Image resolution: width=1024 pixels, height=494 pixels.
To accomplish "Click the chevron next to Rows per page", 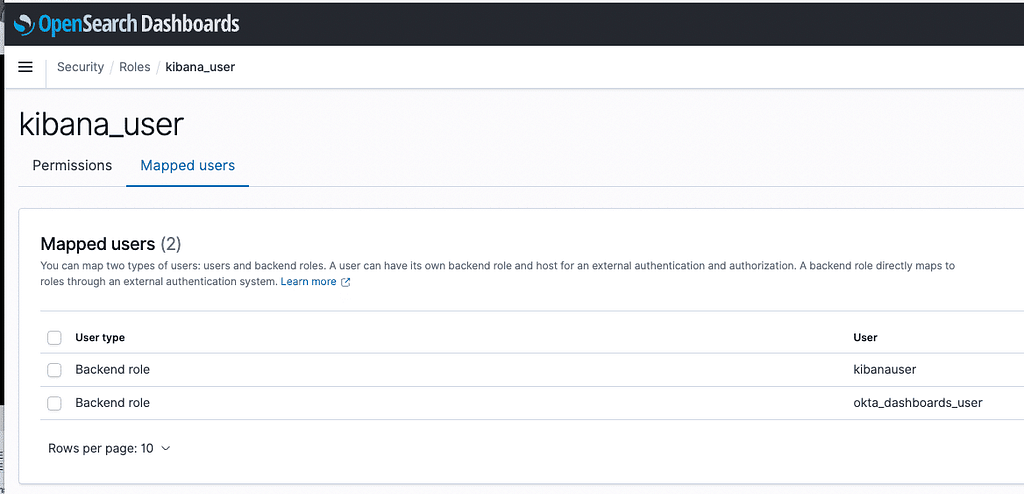I will (x=165, y=449).
